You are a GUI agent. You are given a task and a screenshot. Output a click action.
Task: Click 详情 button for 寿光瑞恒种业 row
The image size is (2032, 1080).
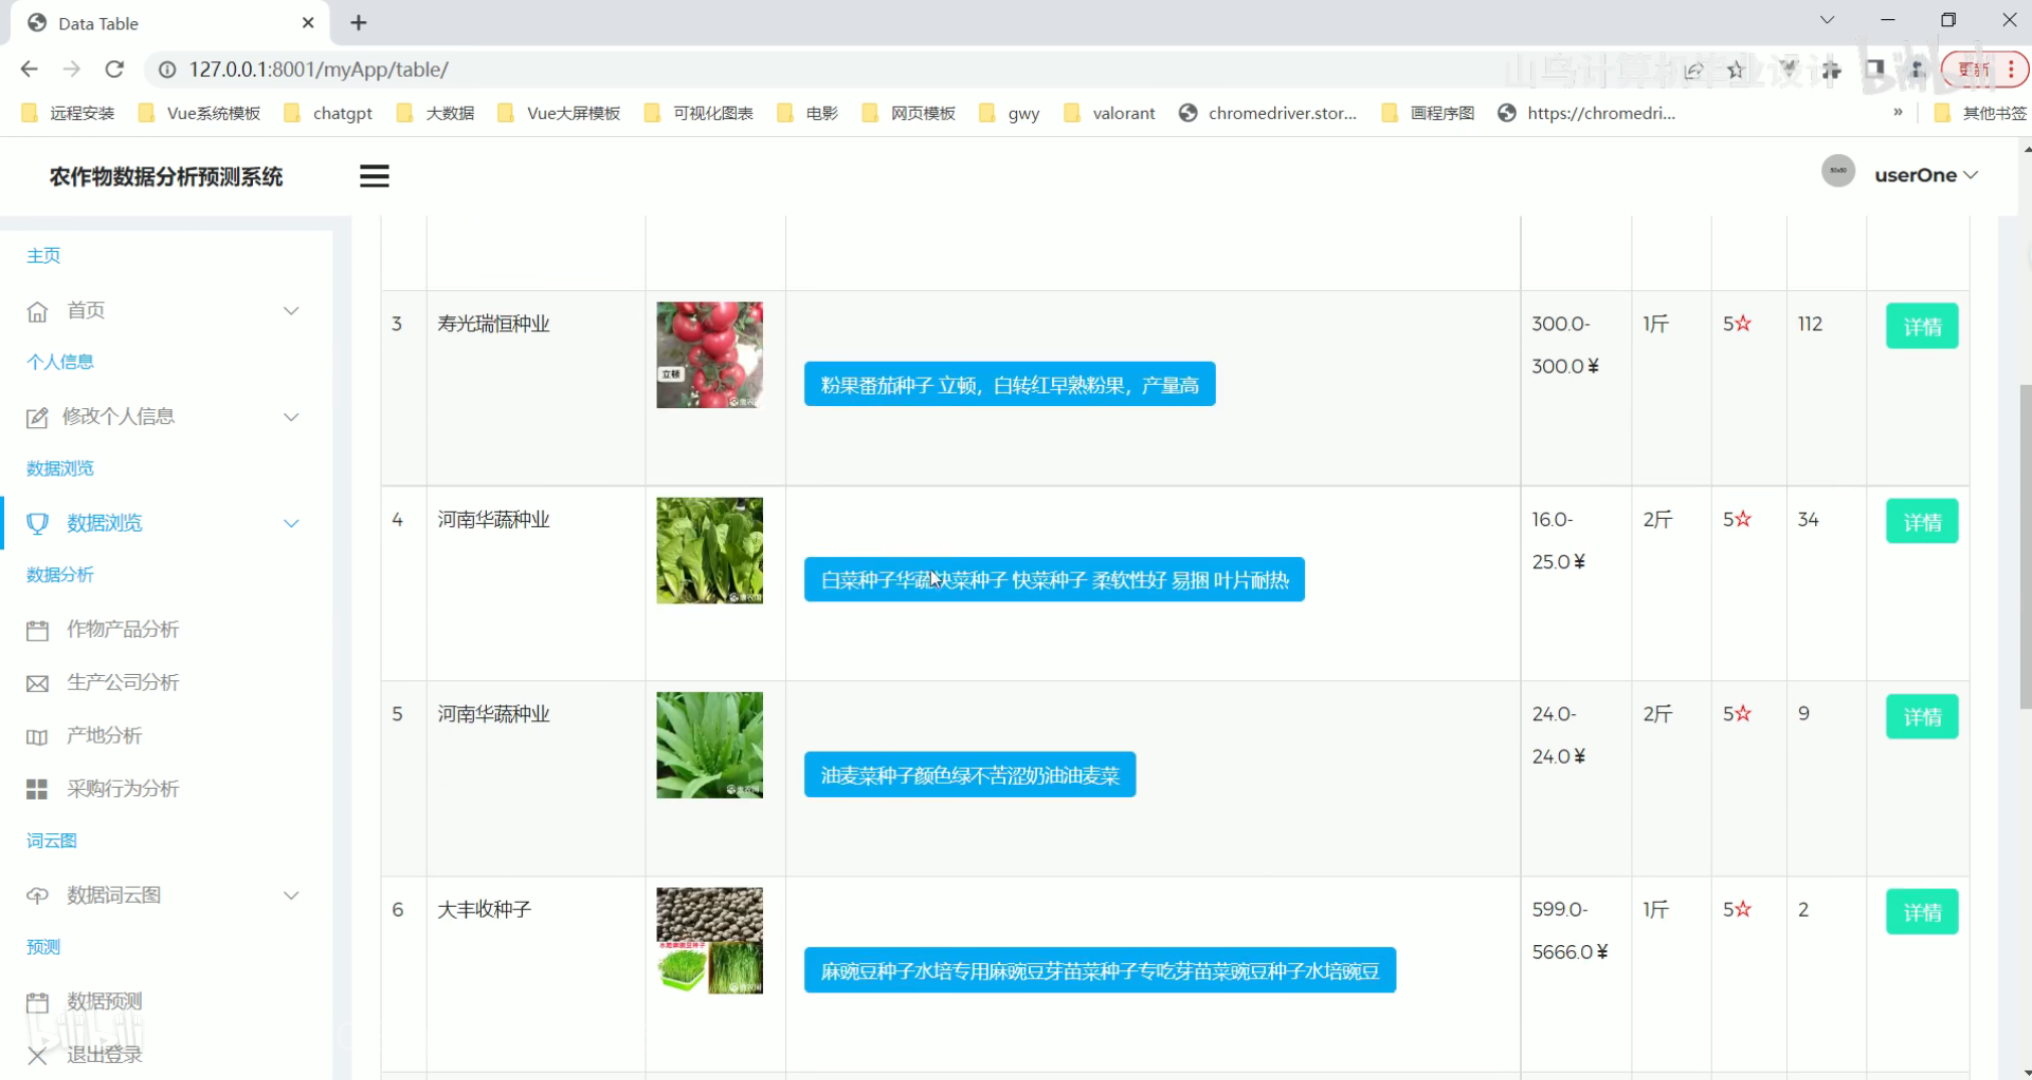pos(1921,326)
